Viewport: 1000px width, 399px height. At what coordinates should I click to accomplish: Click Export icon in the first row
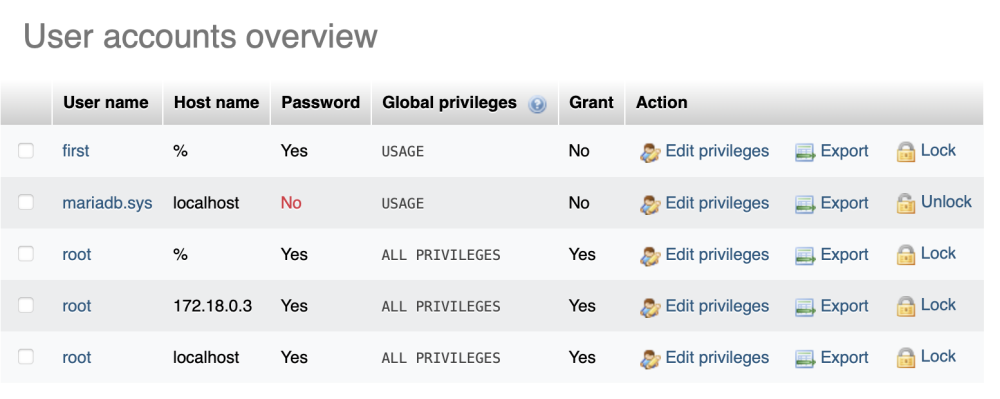[805, 152]
